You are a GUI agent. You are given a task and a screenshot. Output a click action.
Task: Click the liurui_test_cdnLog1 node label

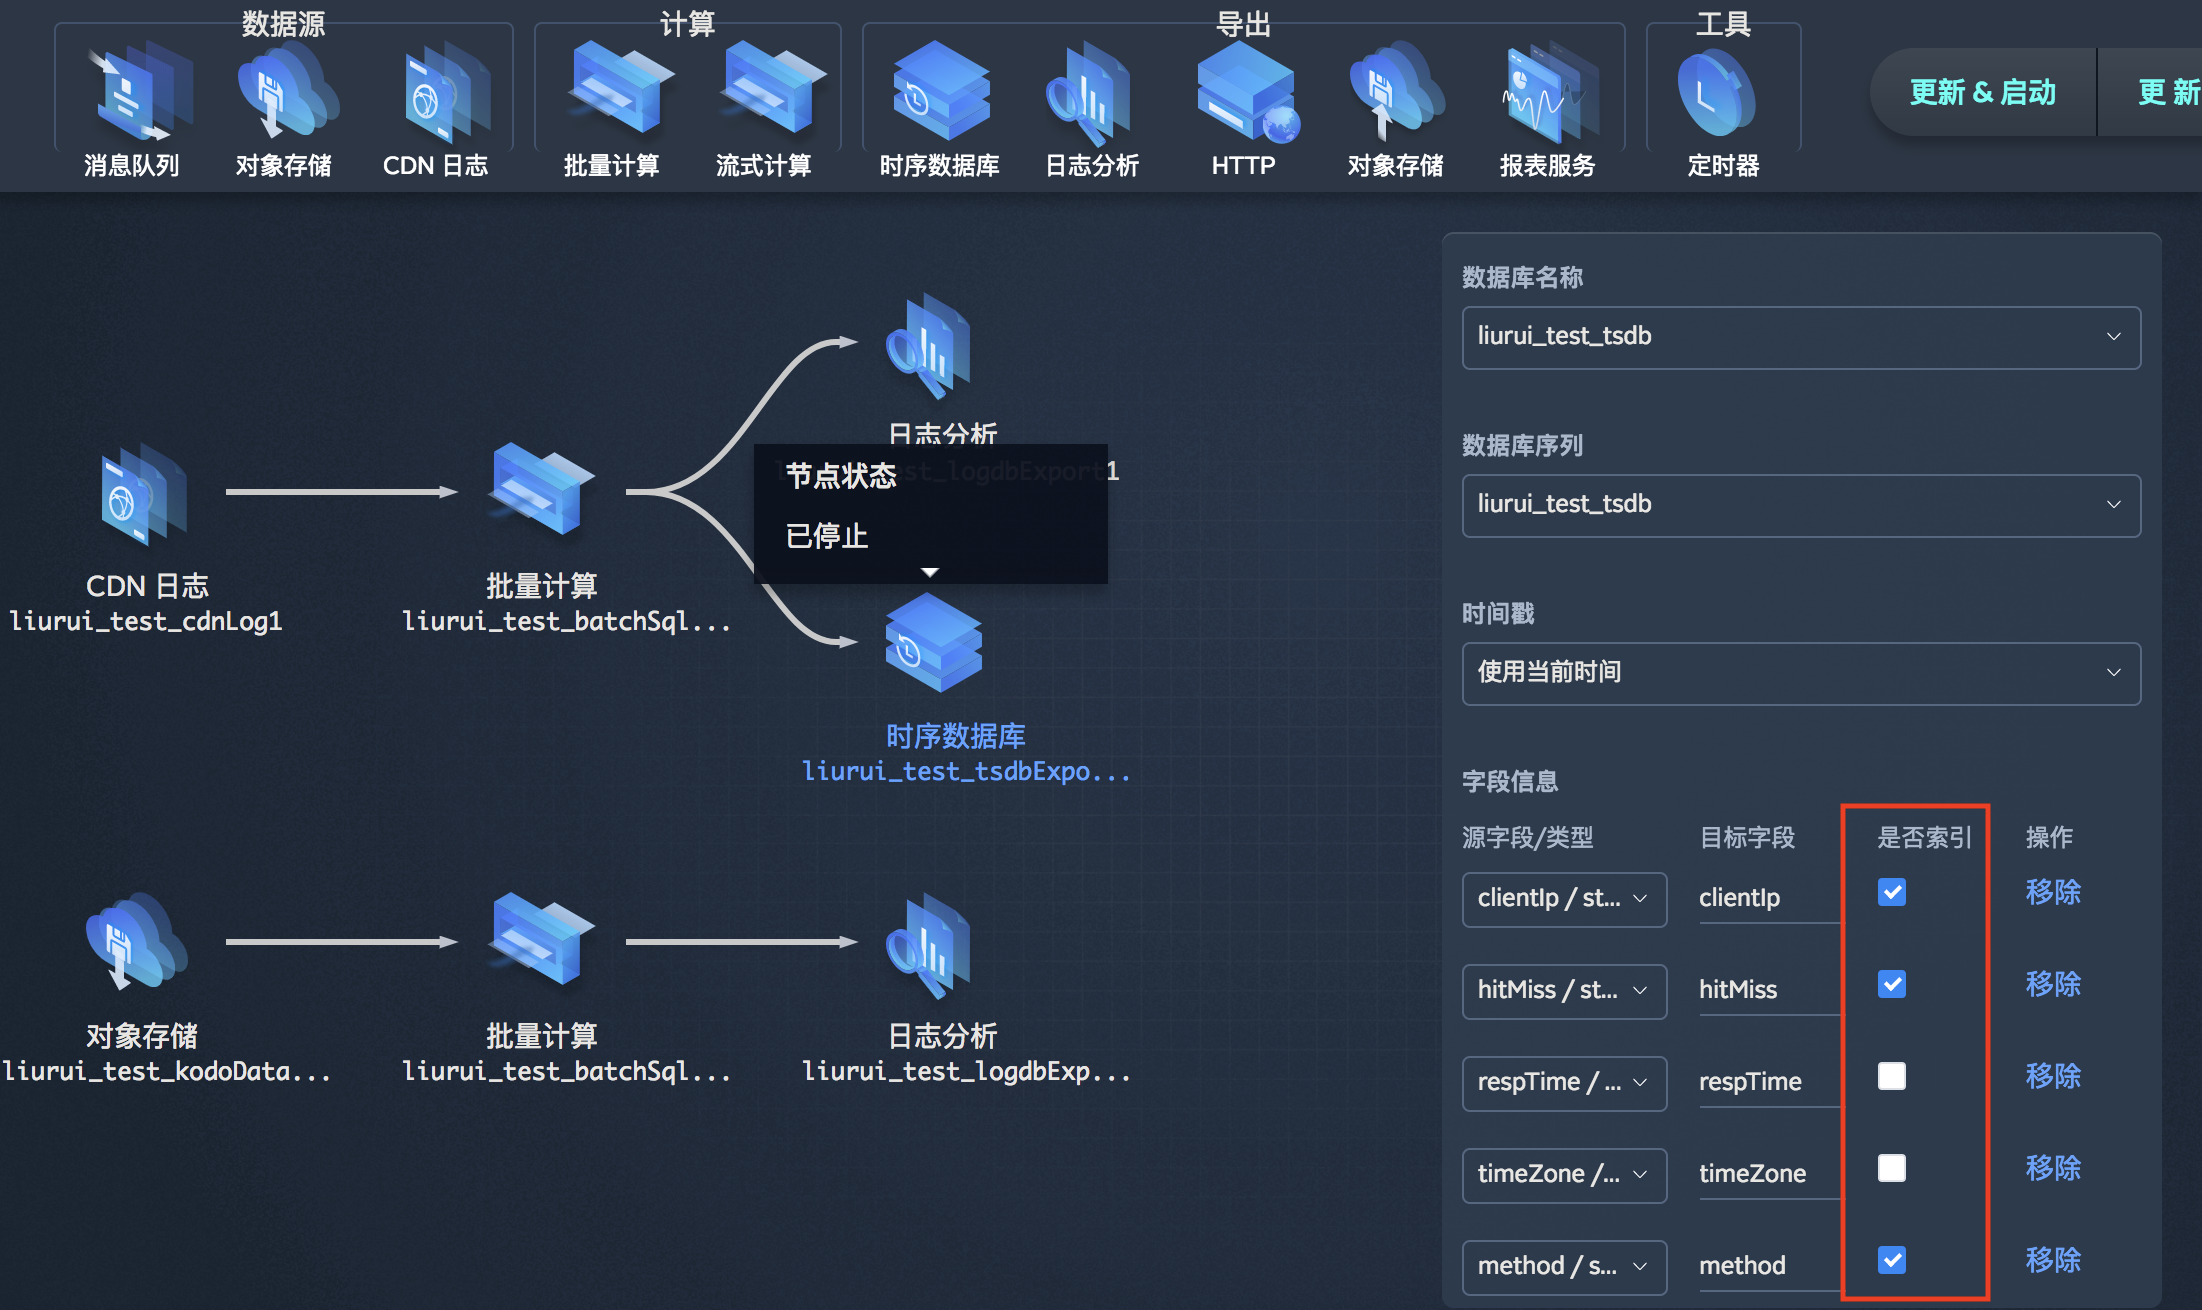coord(146,622)
